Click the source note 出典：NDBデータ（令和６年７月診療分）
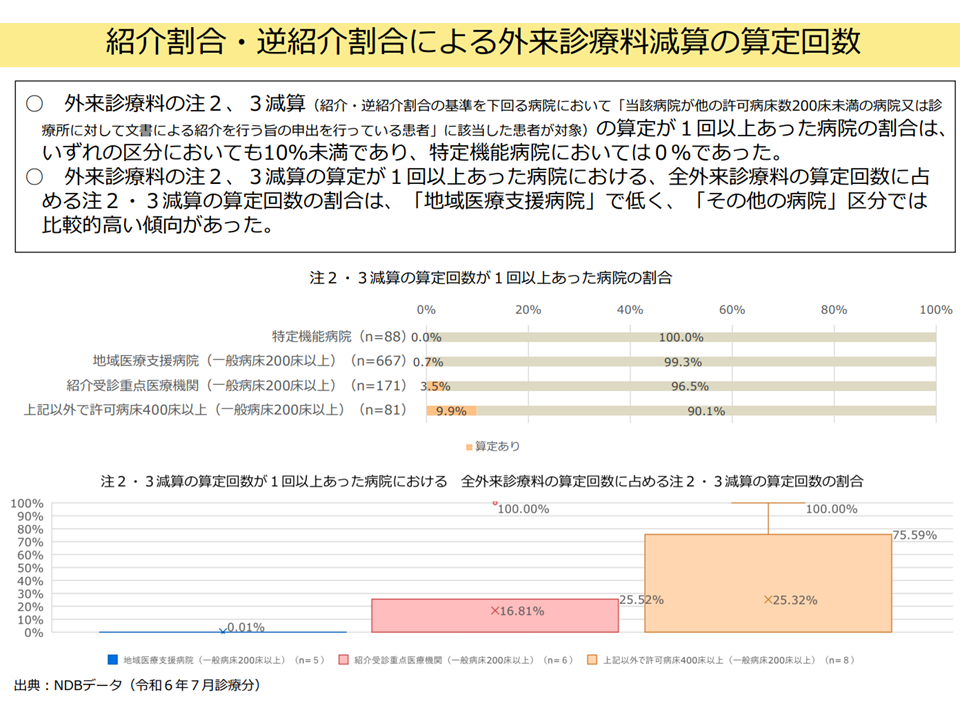 (x=138, y=685)
